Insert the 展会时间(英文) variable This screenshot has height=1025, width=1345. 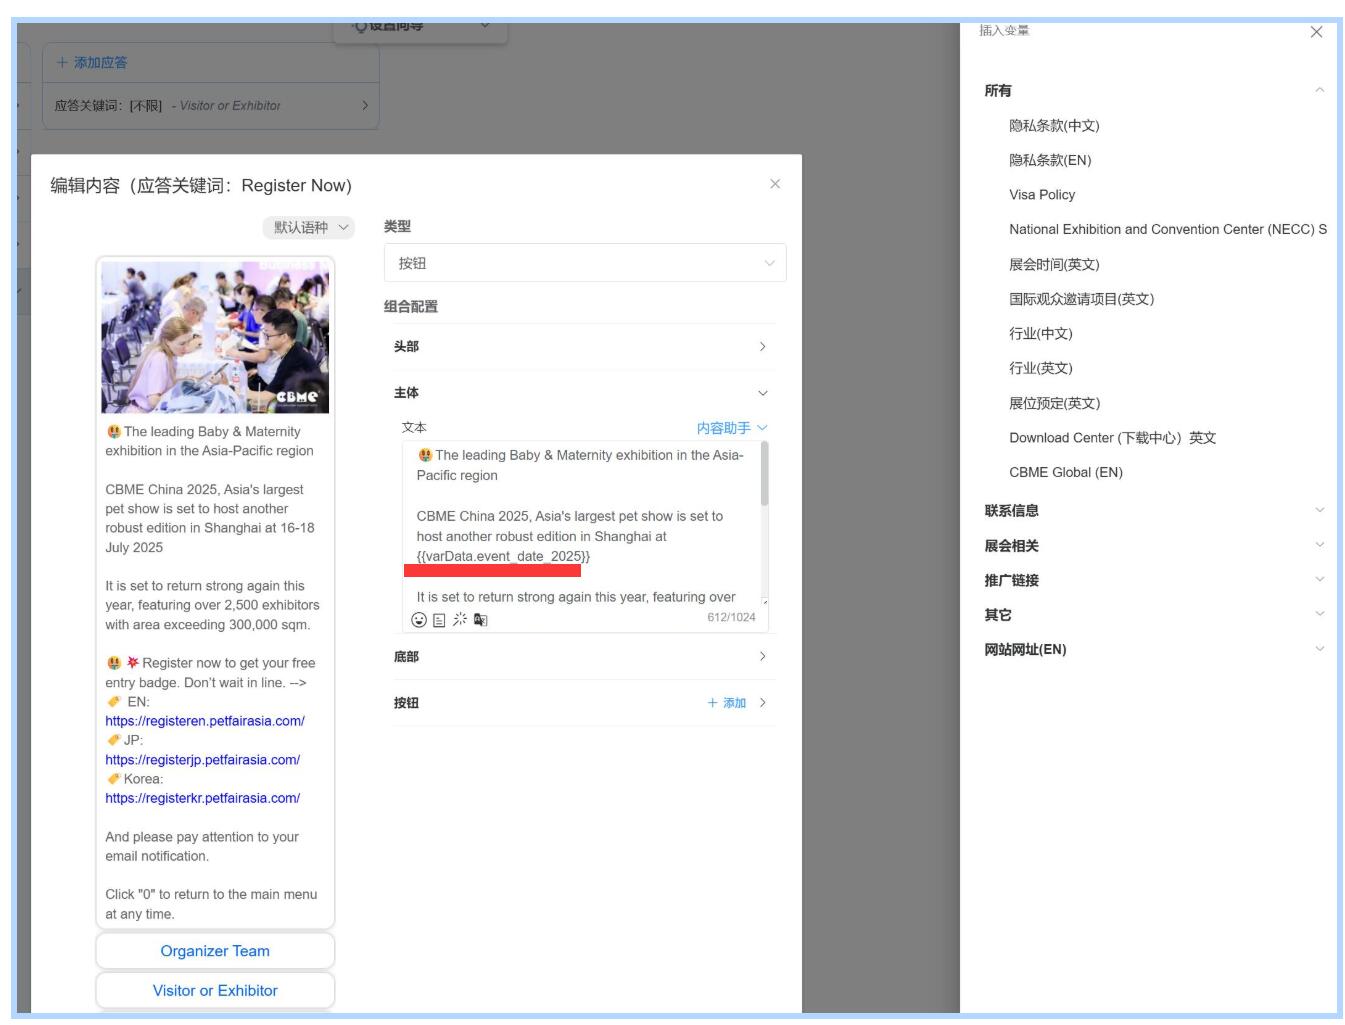[1054, 265]
